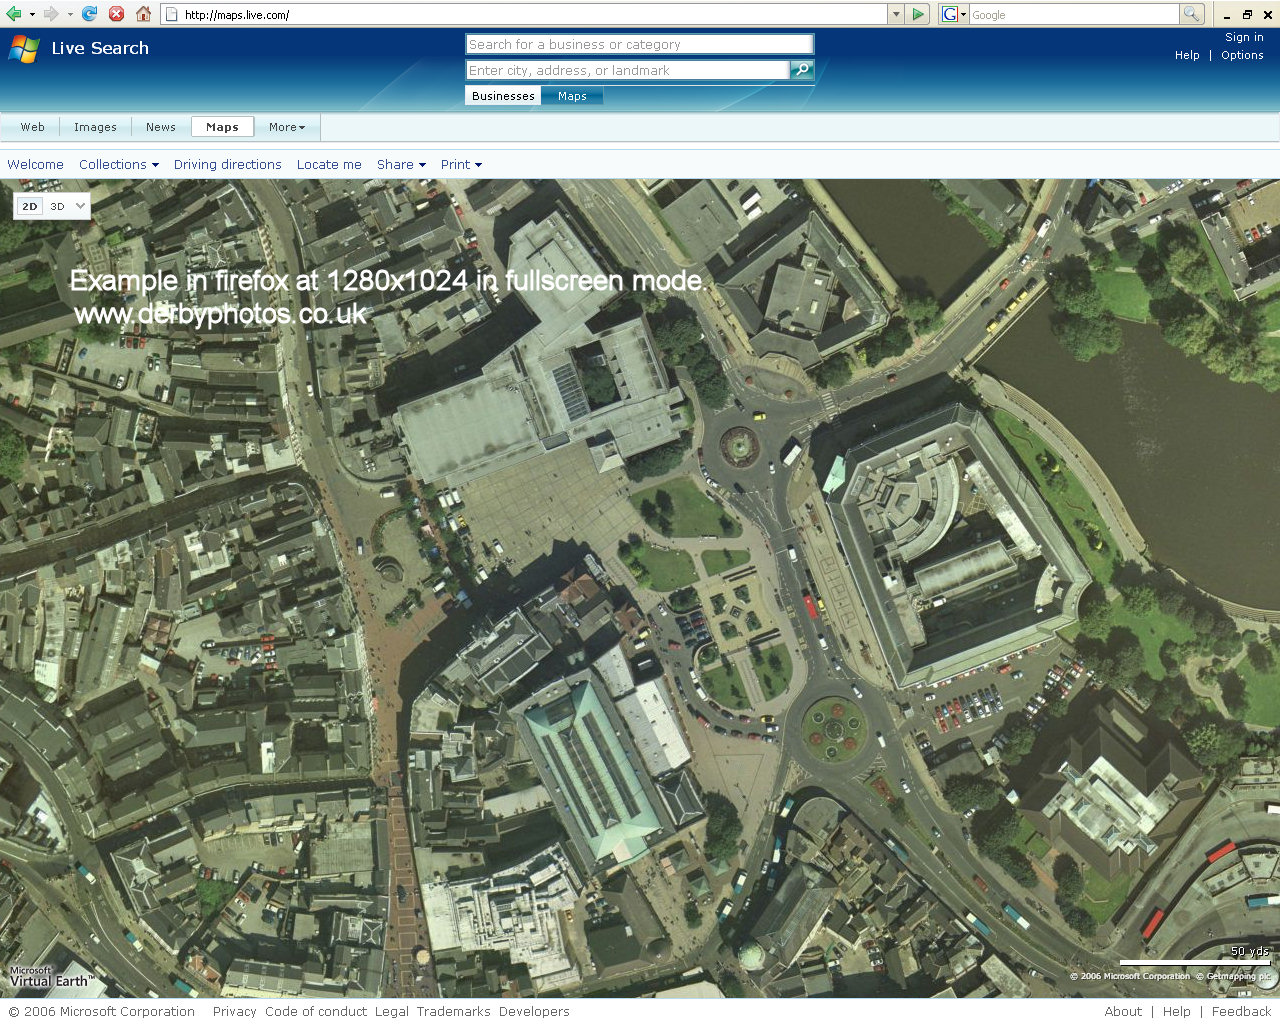Image resolution: width=1280 pixels, height=1024 pixels.
Task: Click the Firefox back navigation arrow
Action: click(x=14, y=14)
